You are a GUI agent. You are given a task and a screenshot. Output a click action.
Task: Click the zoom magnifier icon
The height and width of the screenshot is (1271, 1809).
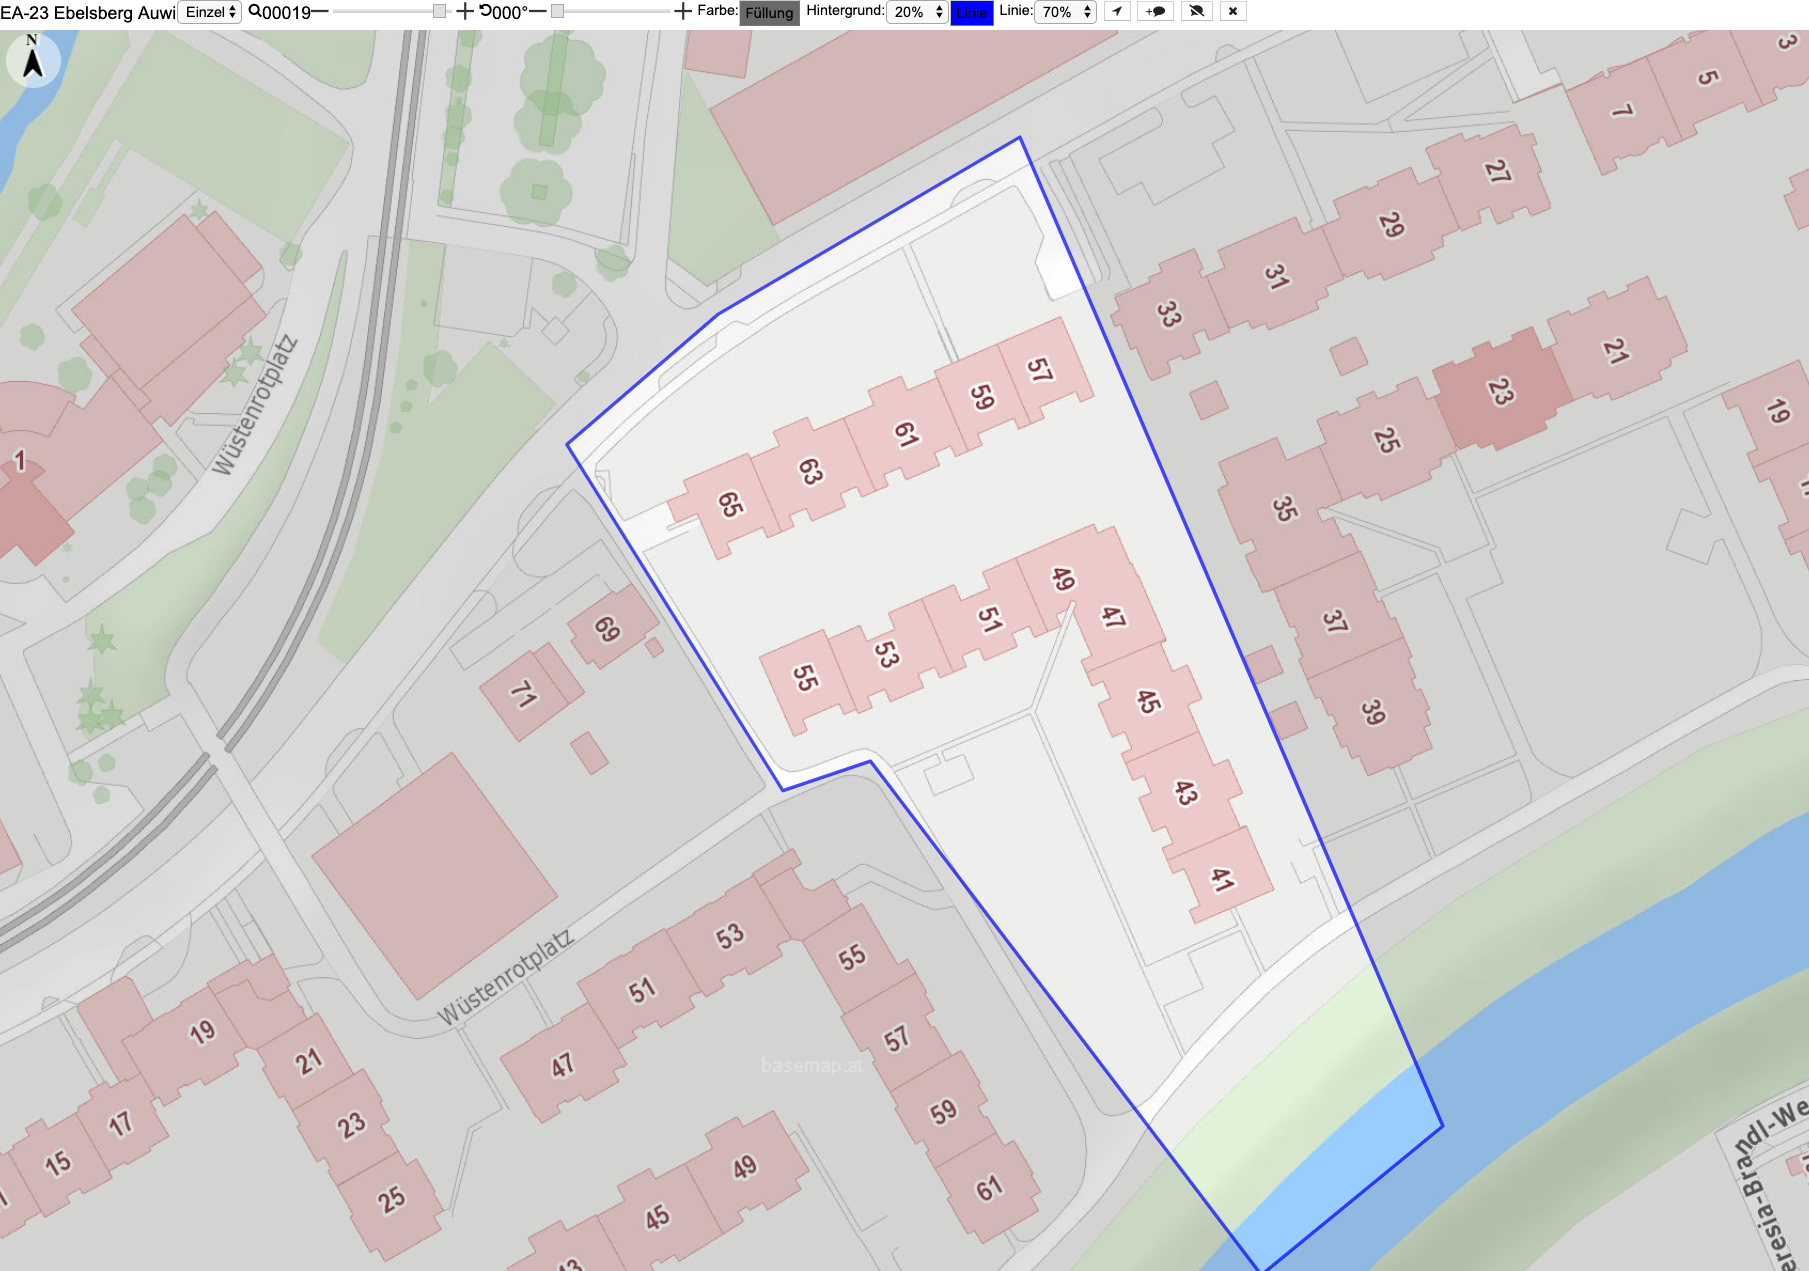pyautogui.click(x=255, y=12)
